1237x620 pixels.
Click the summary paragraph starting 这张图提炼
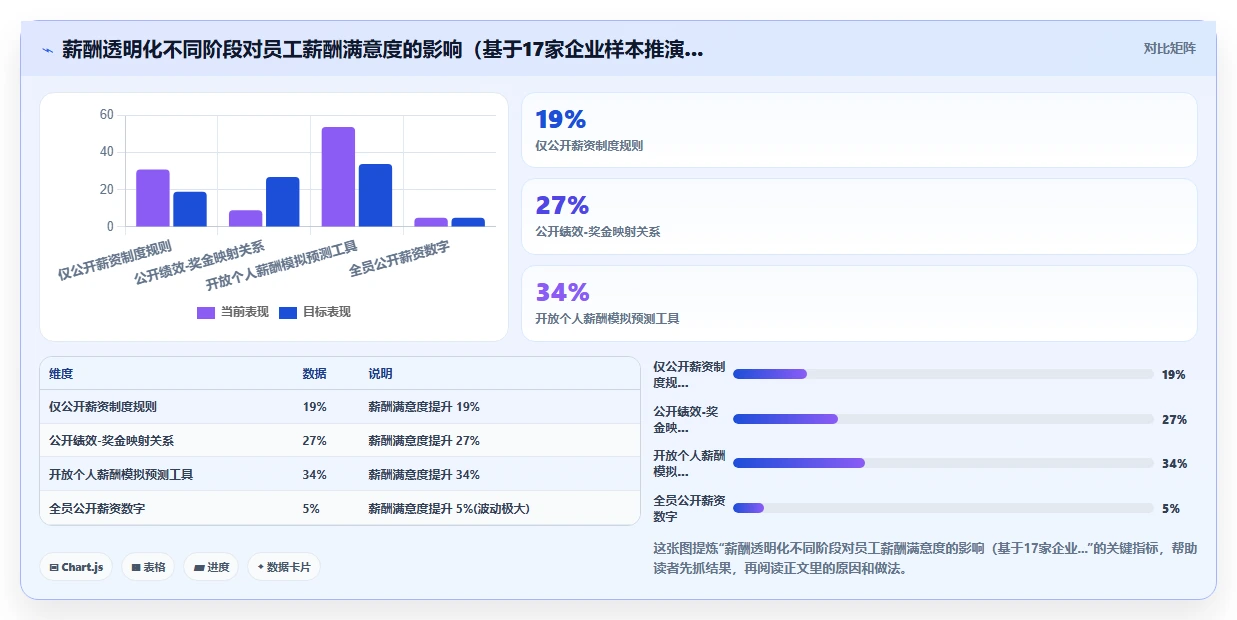[x=924, y=558]
